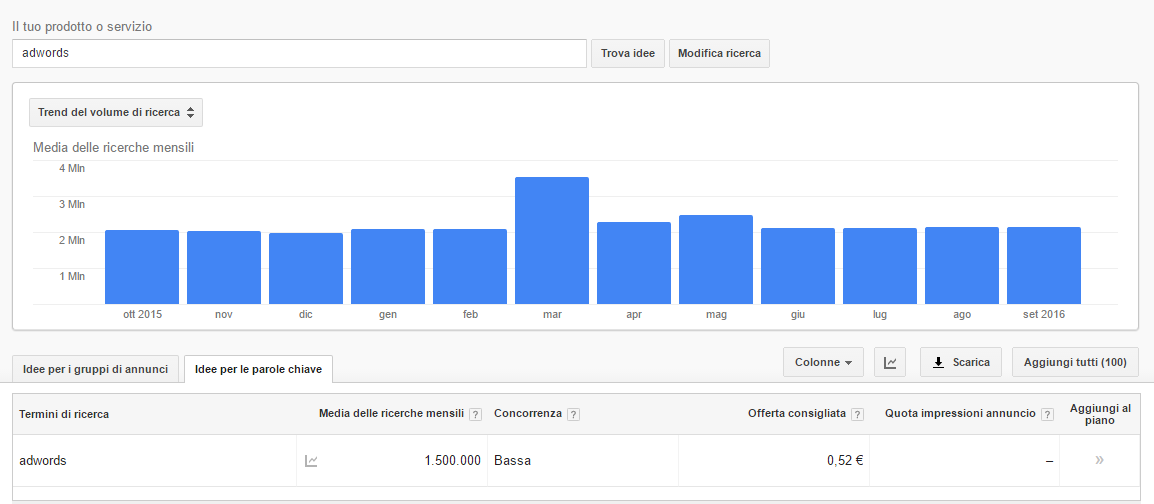Open help icon next to Concorrenza
Image resolution: width=1154 pixels, height=504 pixels.
(573, 414)
